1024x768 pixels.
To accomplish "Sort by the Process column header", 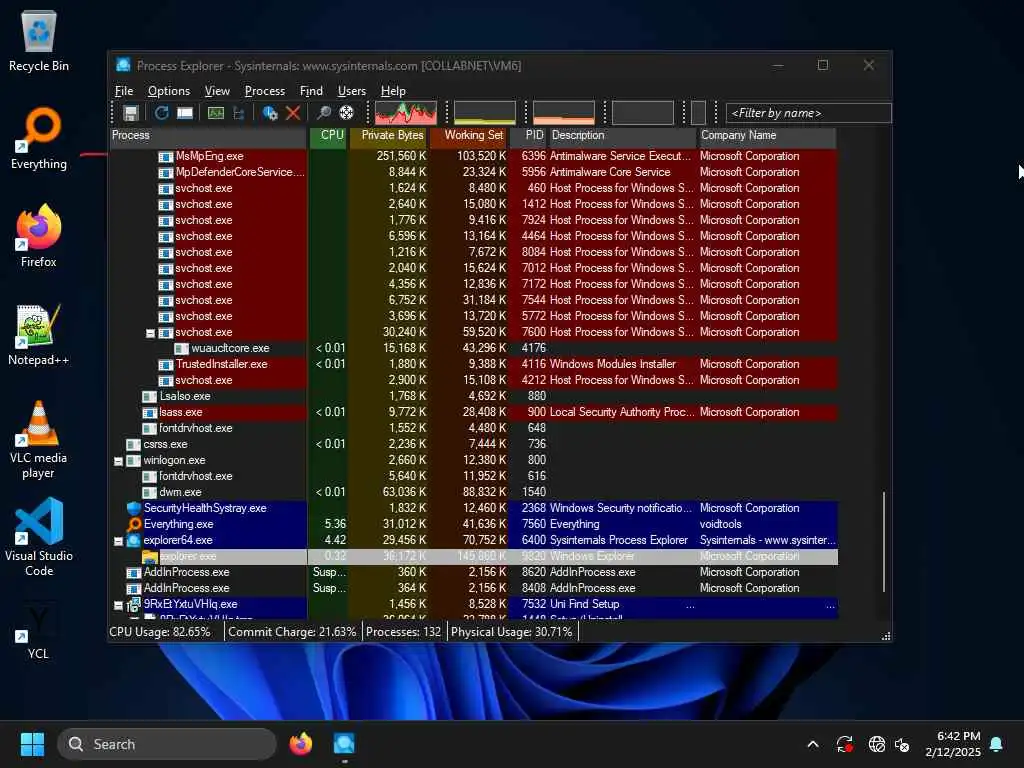I will (208, 135).
